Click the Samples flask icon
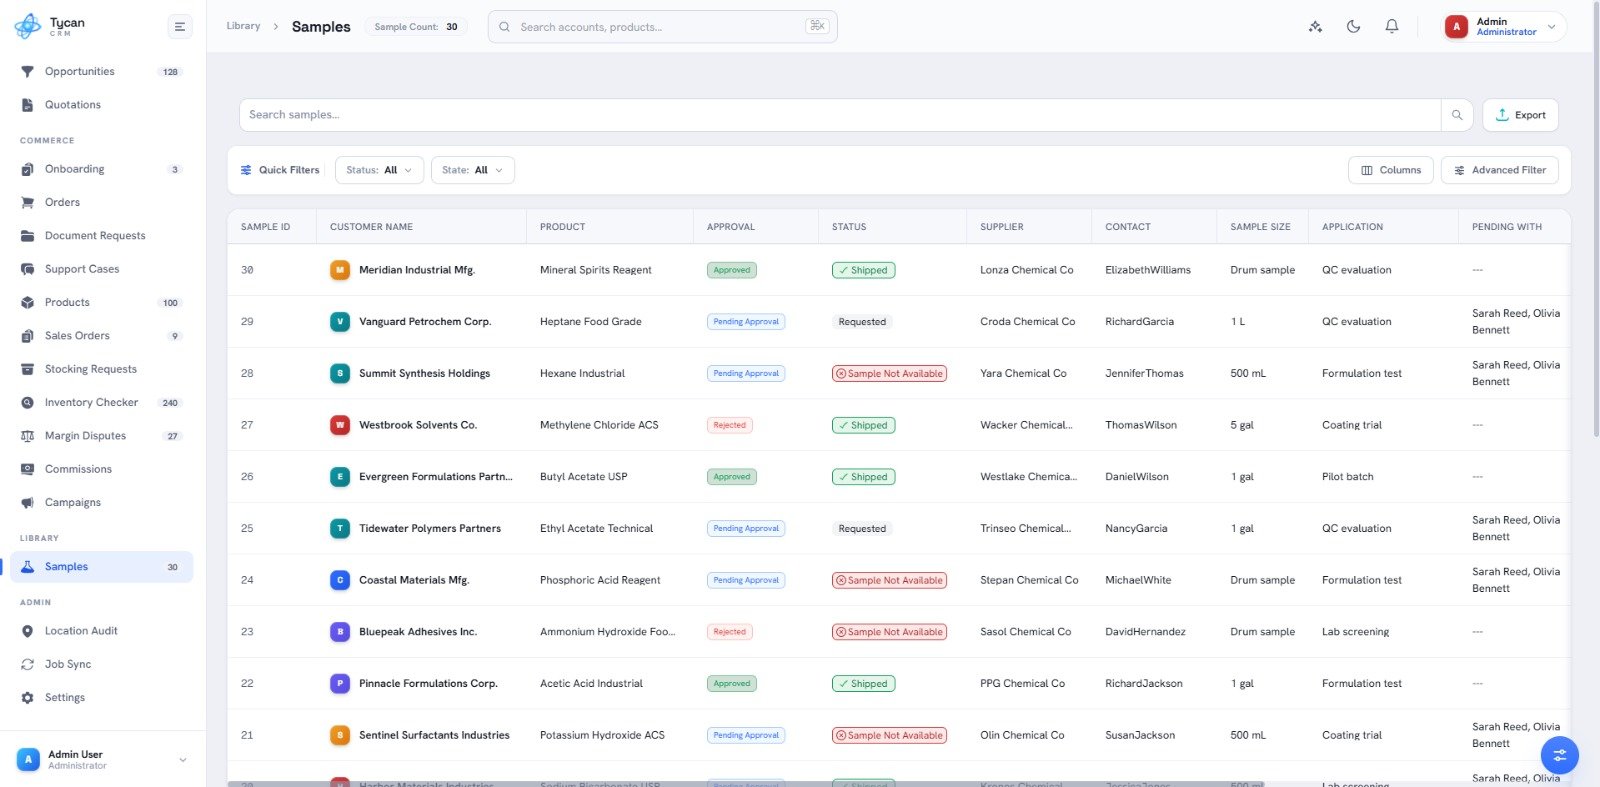This screenshot has height=787, width=1600. click(27, 567)
